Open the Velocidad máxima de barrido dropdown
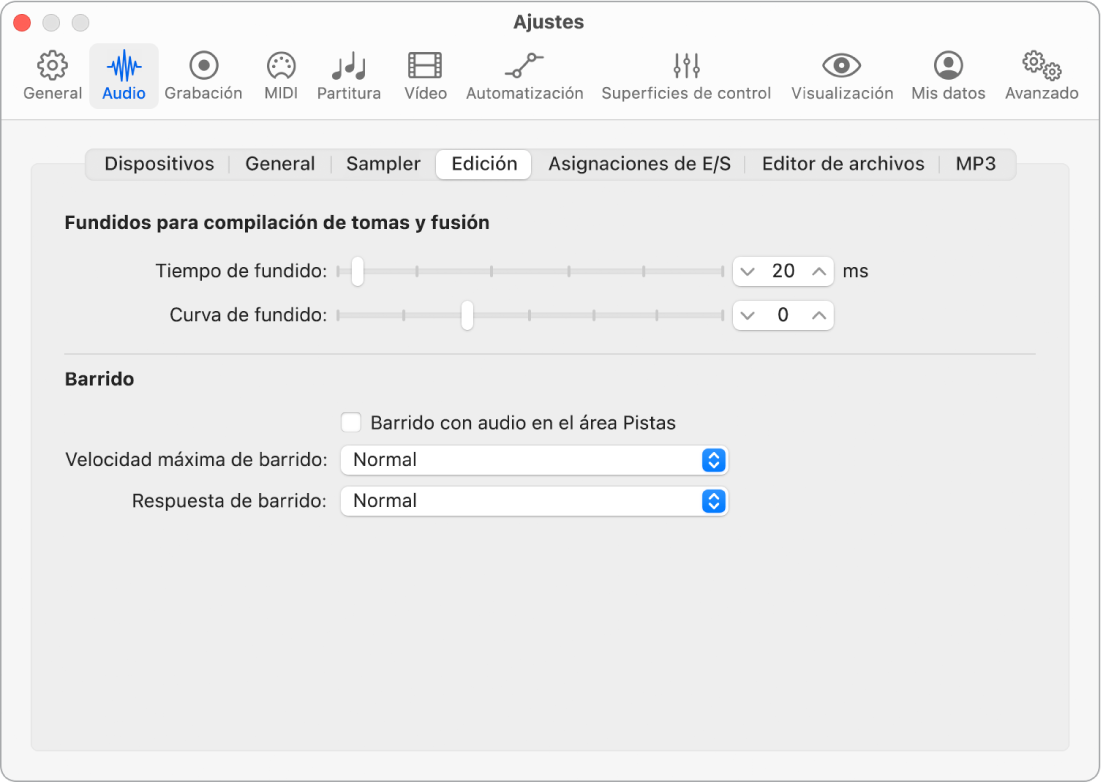 (714, 460)
